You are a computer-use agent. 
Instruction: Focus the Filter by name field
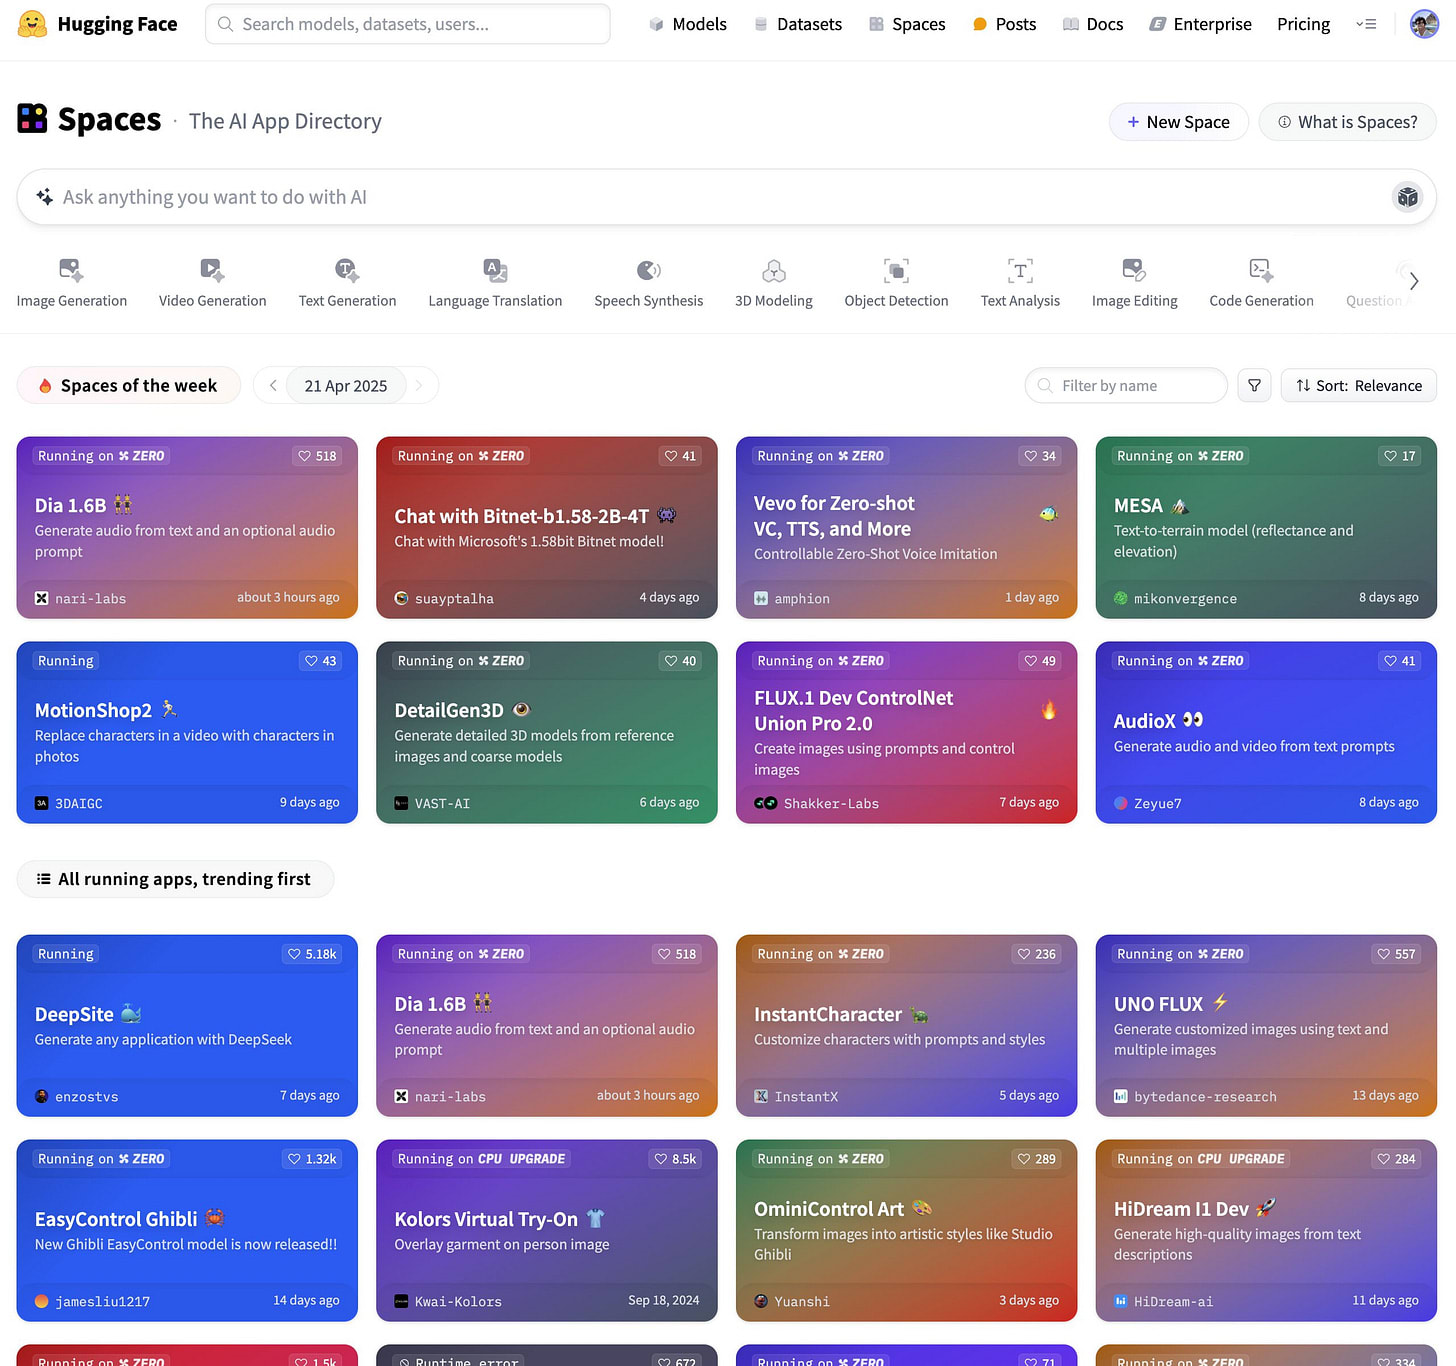click(x=1126, y=385)
